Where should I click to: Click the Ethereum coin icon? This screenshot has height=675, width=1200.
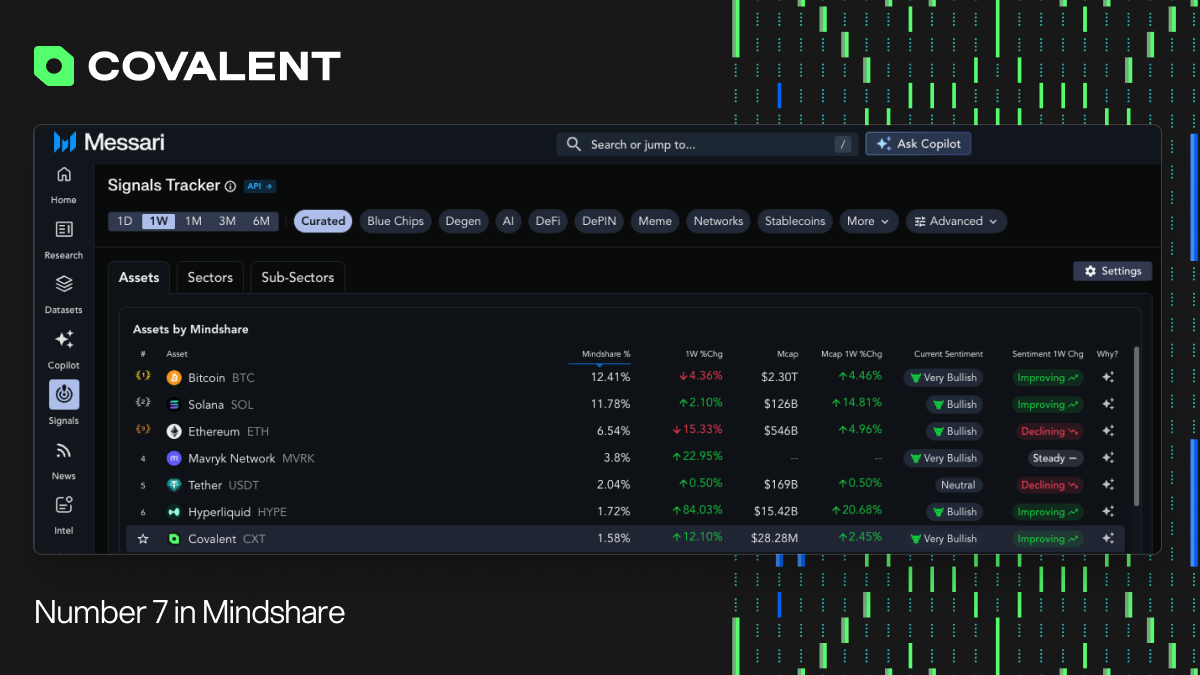point(174,432)
